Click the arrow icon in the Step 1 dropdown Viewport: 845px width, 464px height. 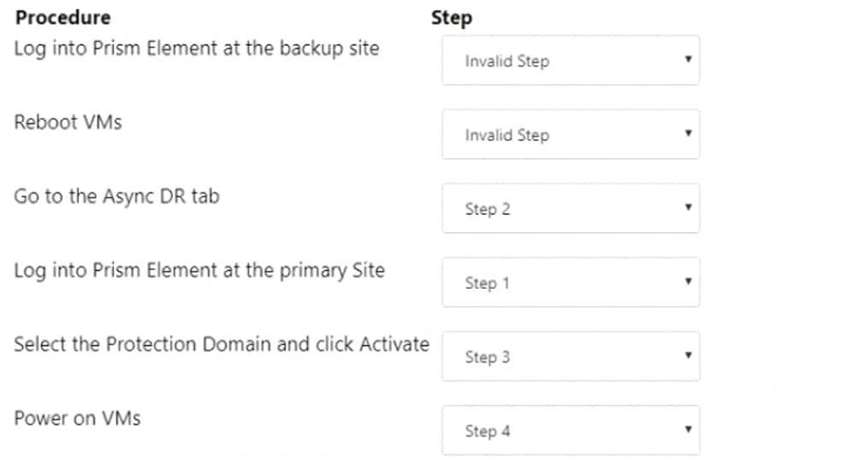coord(688,281)
